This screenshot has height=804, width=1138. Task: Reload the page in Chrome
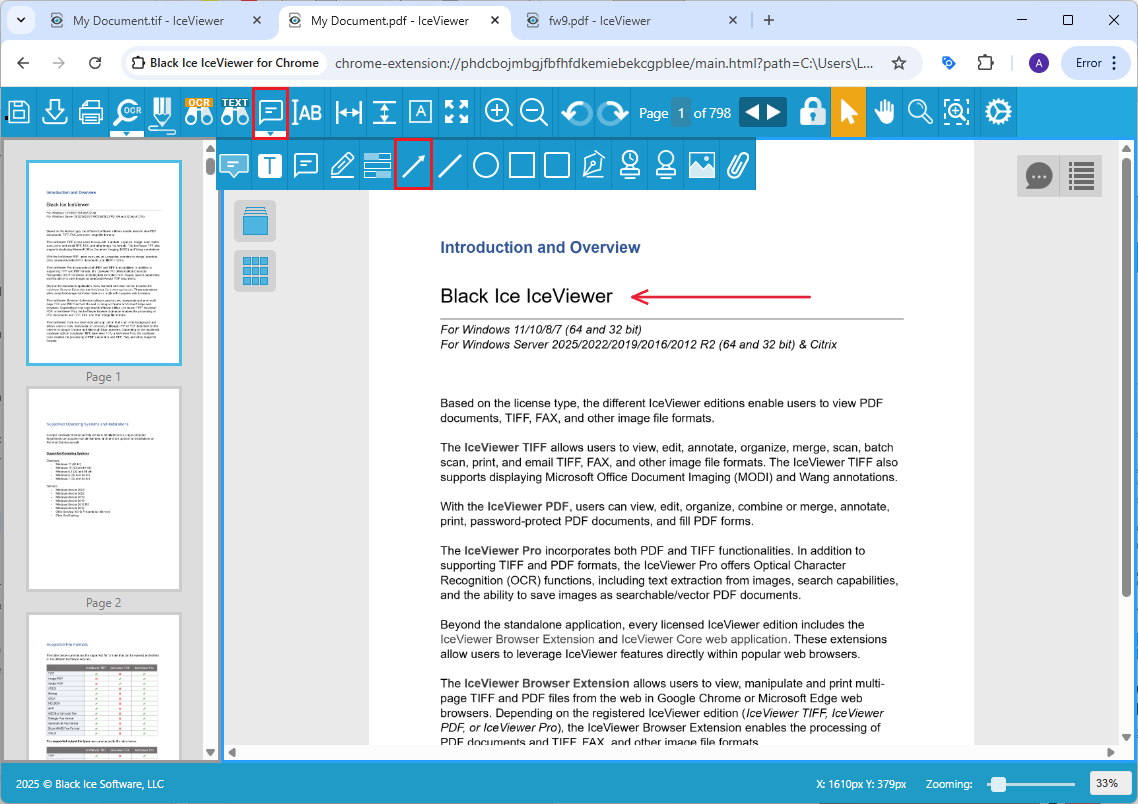pyautogui.click(x=95, y=63)
